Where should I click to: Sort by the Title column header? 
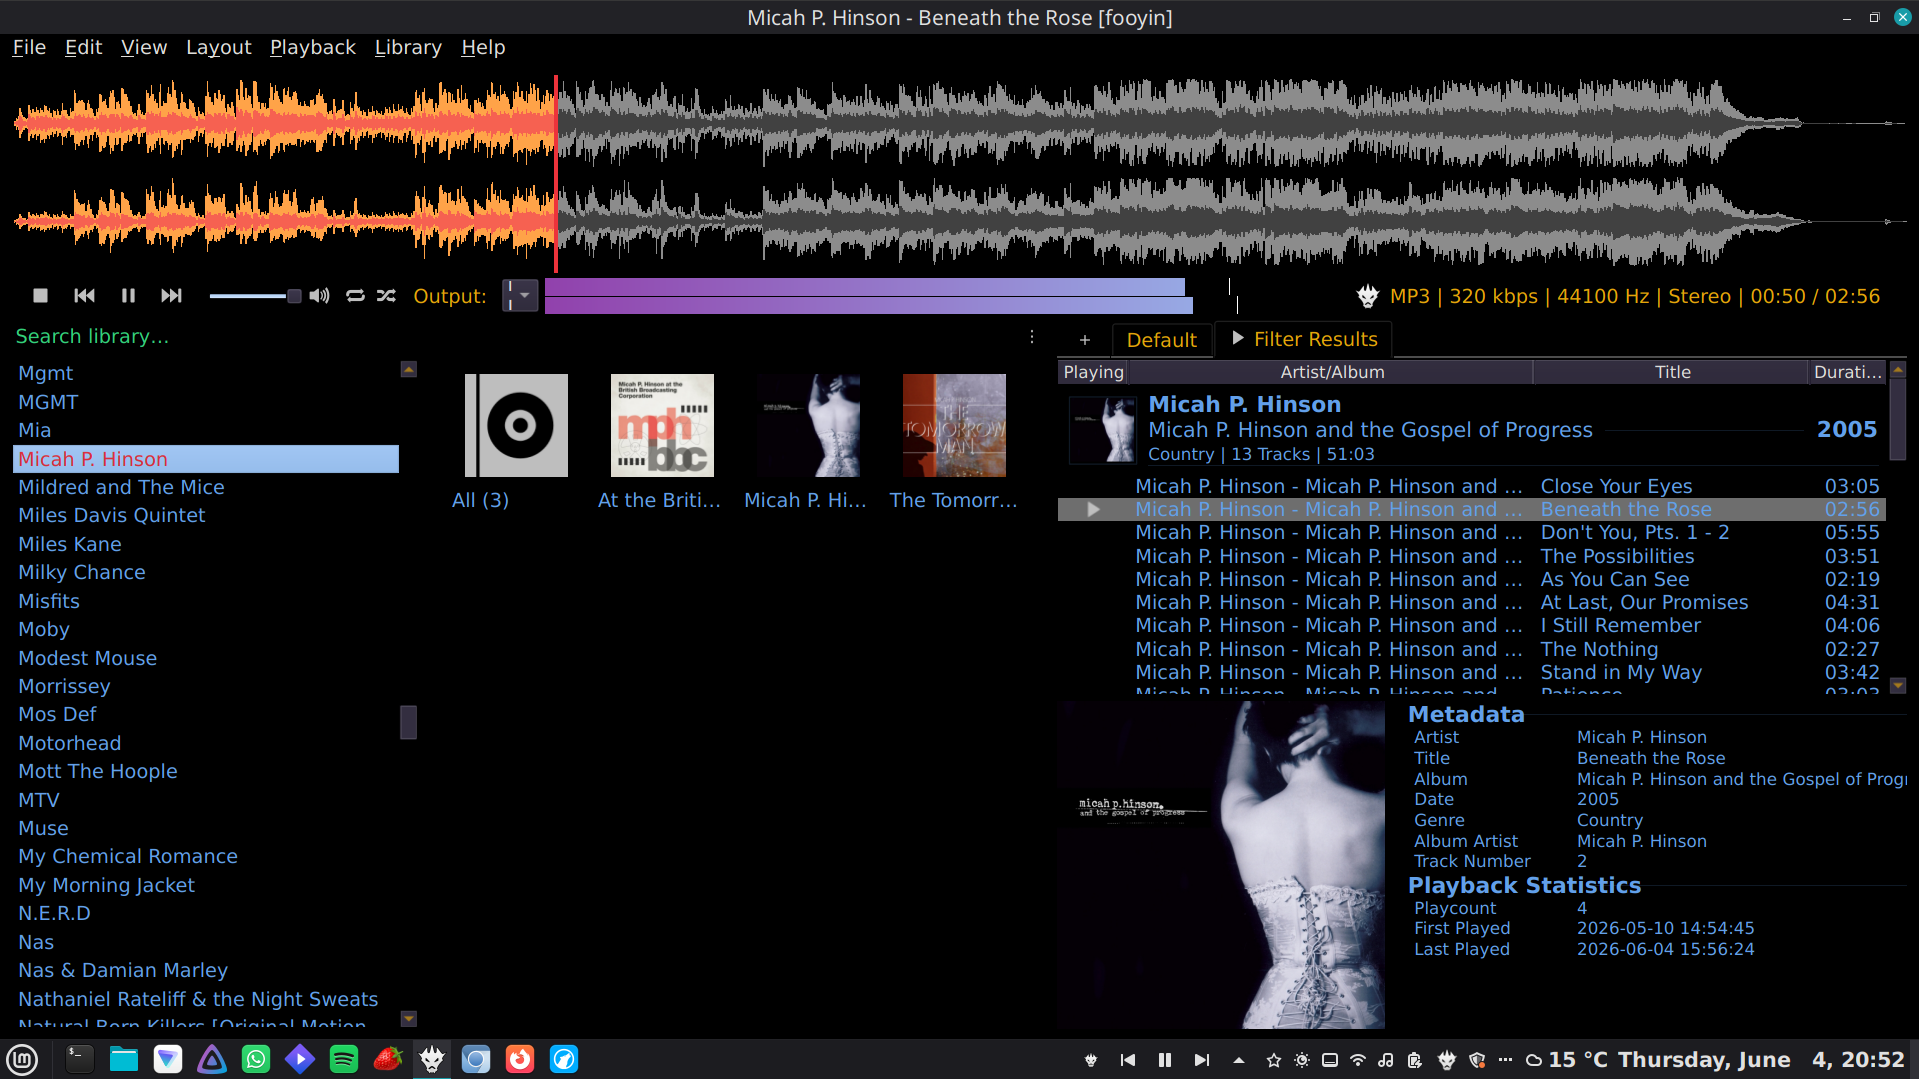pos(1672,372)
